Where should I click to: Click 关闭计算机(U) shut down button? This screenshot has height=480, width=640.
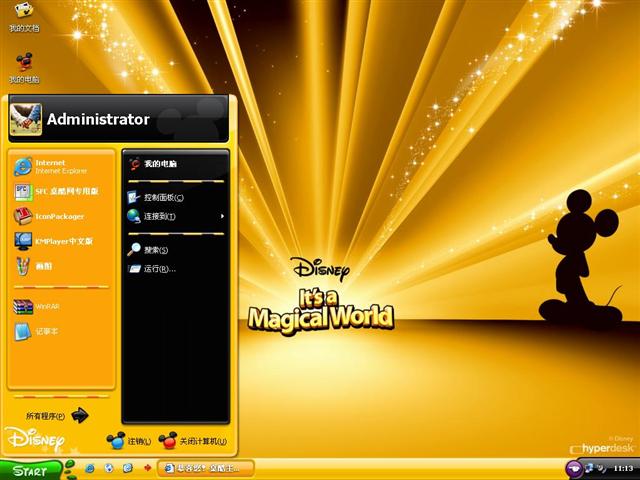193,441
